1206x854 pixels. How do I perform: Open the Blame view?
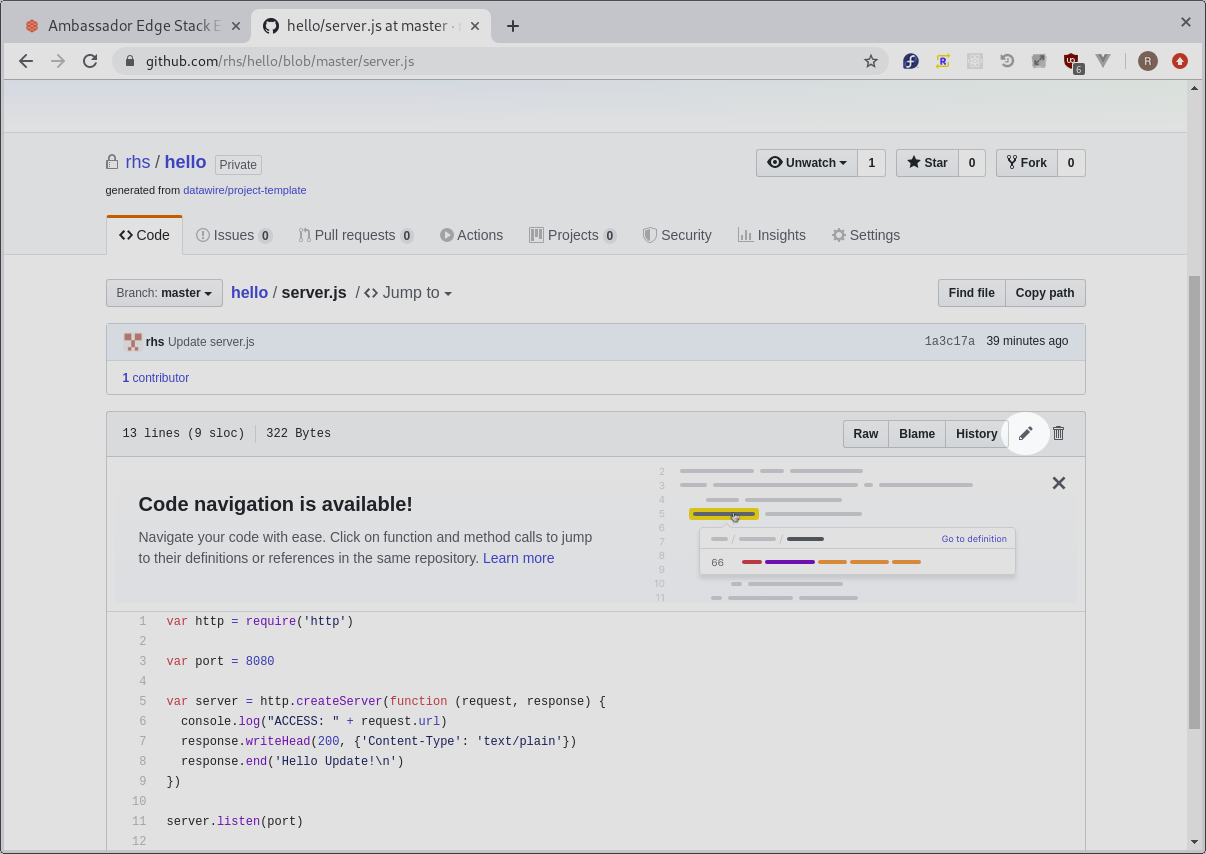click(917, 434)
